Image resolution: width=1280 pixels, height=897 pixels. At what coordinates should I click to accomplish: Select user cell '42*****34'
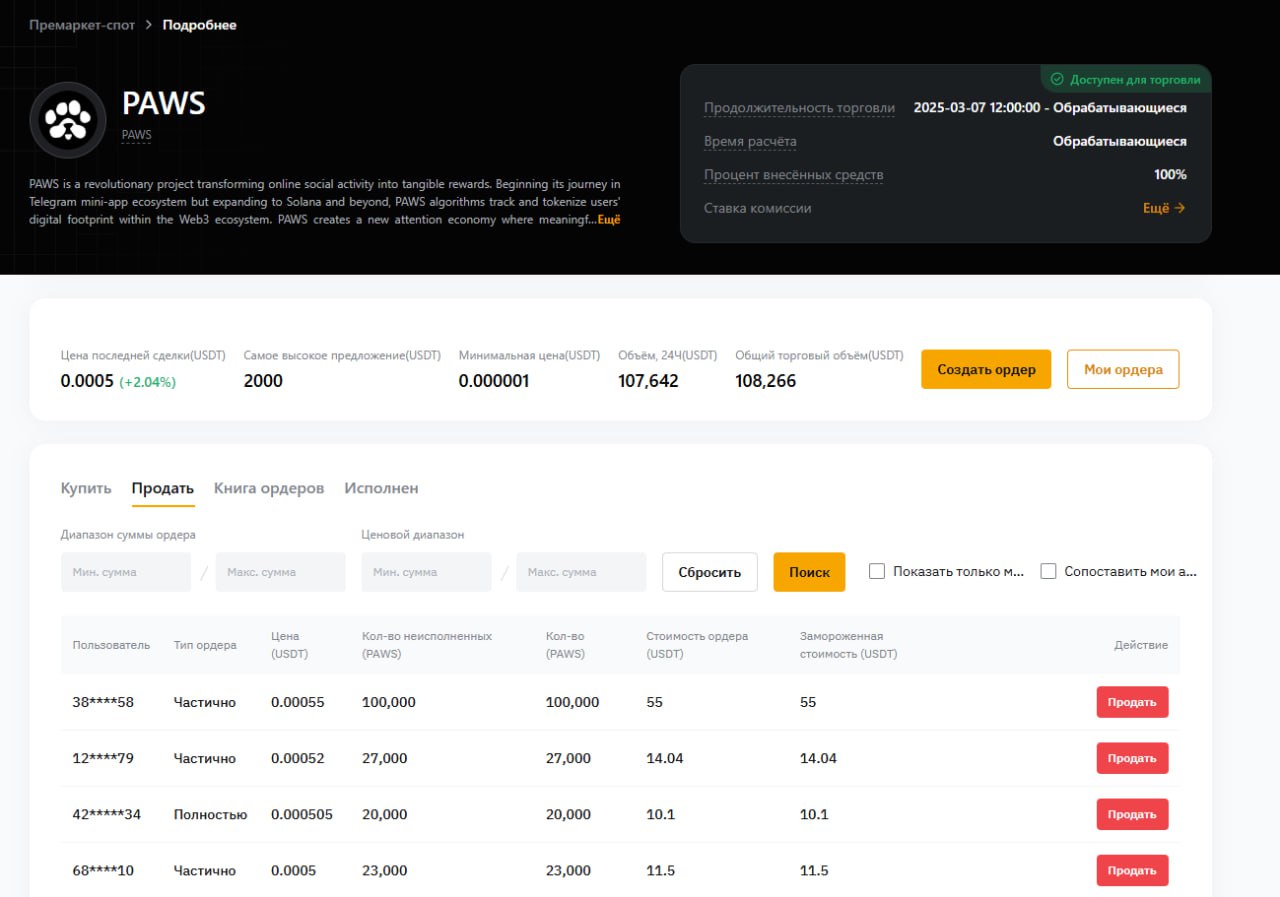point(107,814)
